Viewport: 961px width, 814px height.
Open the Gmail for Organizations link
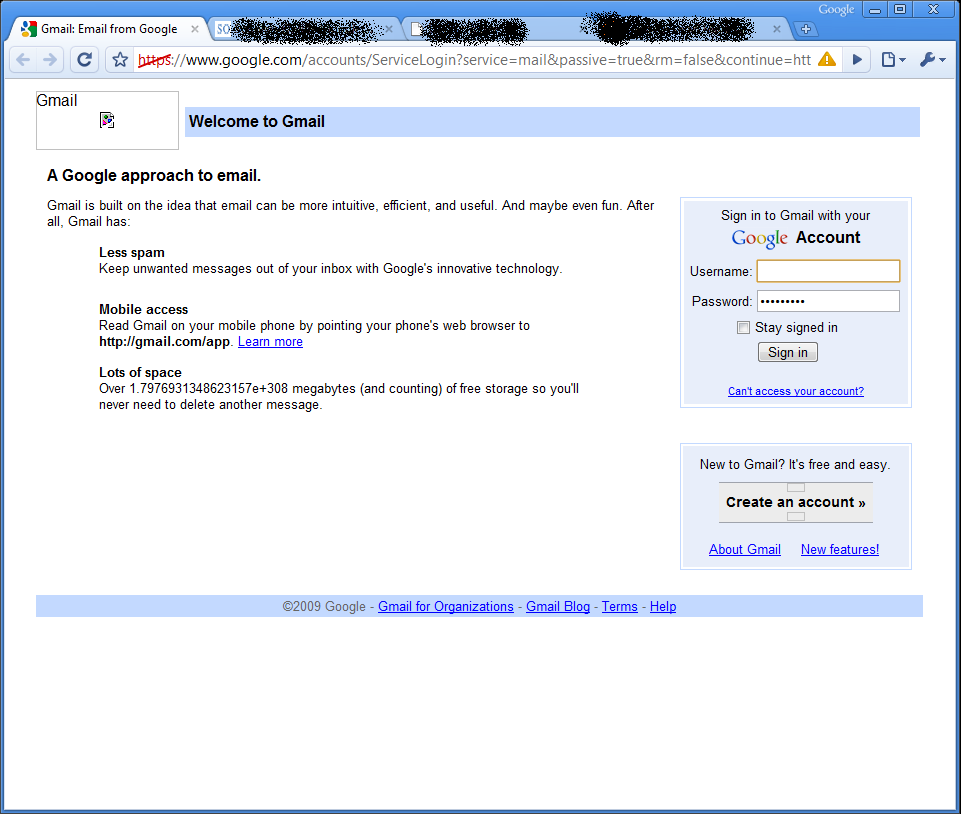click(x=446, y=606)
